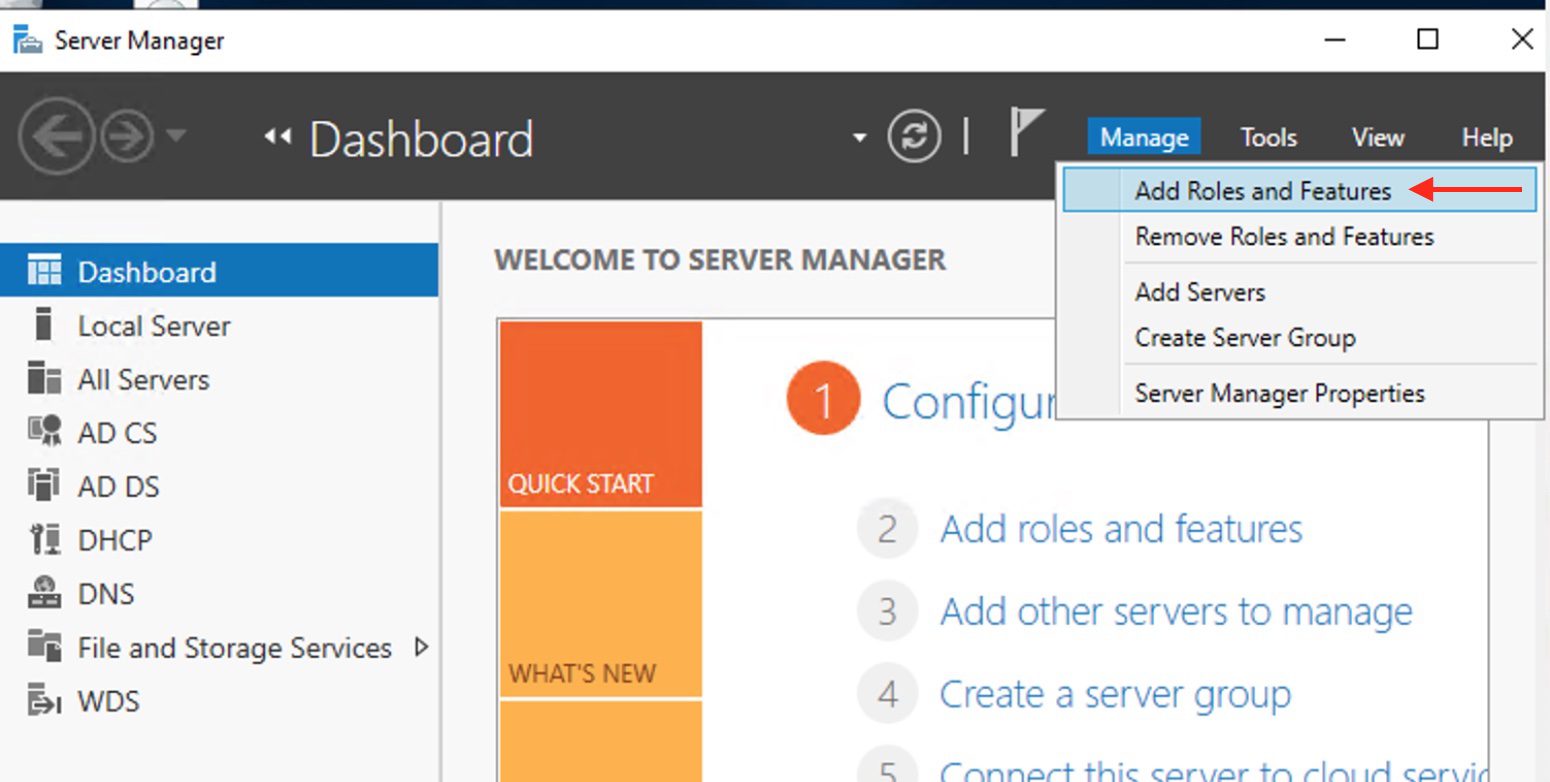
Task: Select Add Servers menu entry
Action: click(1299, 292)
